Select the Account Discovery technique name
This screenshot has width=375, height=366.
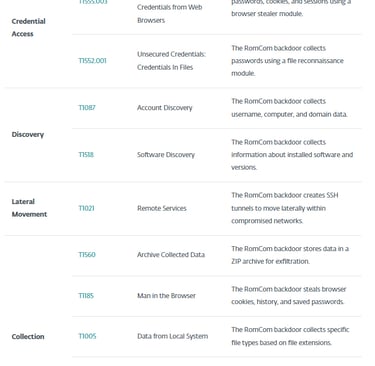(165, 108)
